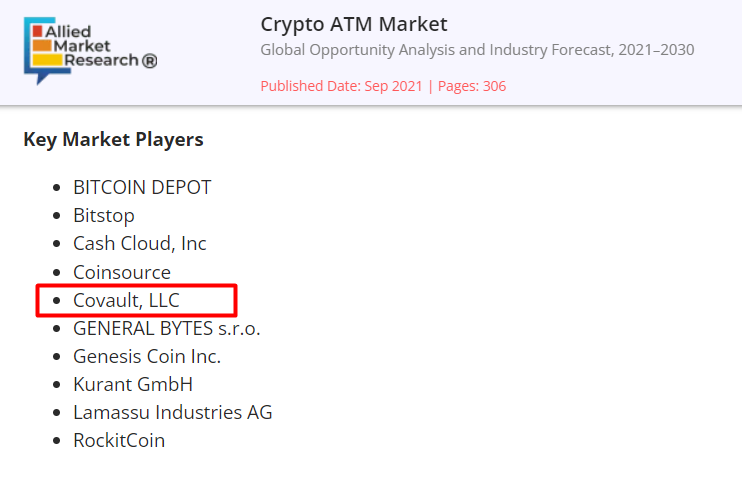The height and width of the screenshot is (487, 742).
Task: Select the Key Market Players heading
Action: pos(113,140)
